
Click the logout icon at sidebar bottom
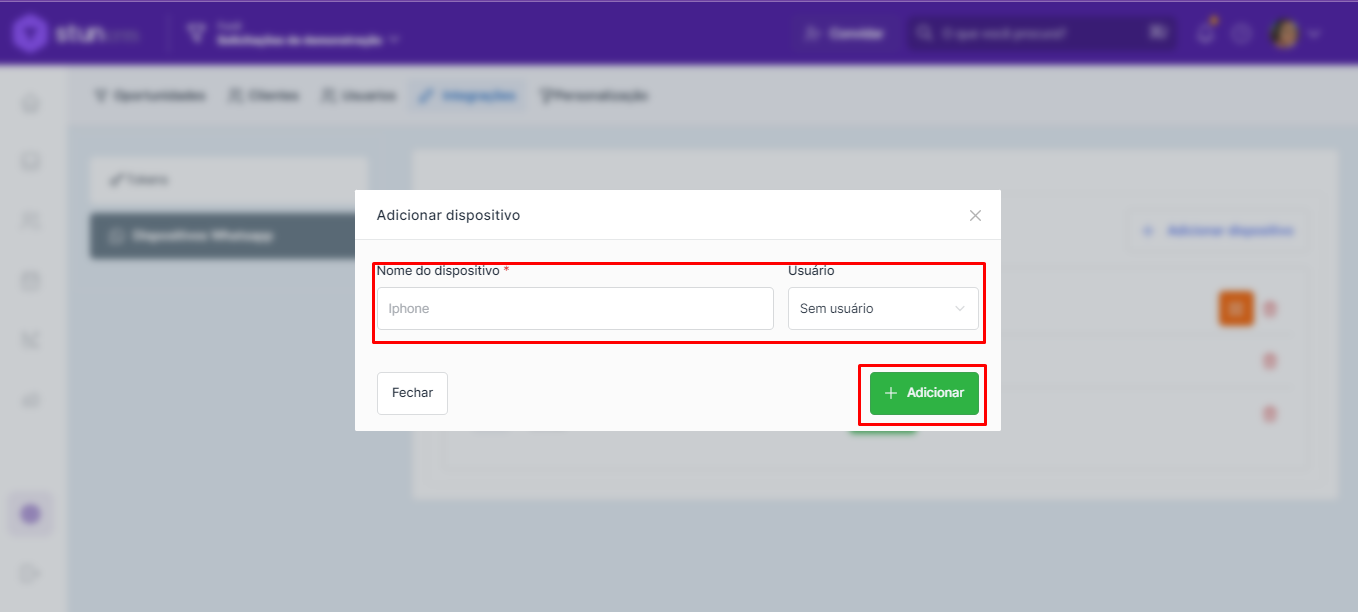pyautogui.click(x=31, y=573)
